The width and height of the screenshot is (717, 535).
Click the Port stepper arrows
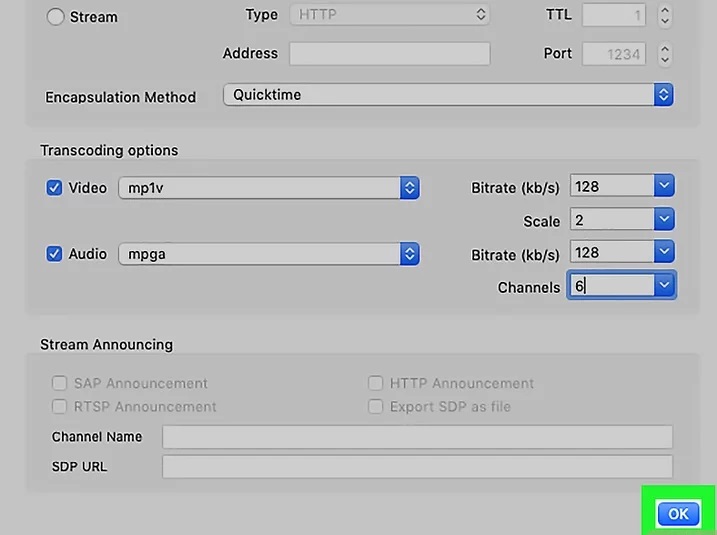coord(665,54)
